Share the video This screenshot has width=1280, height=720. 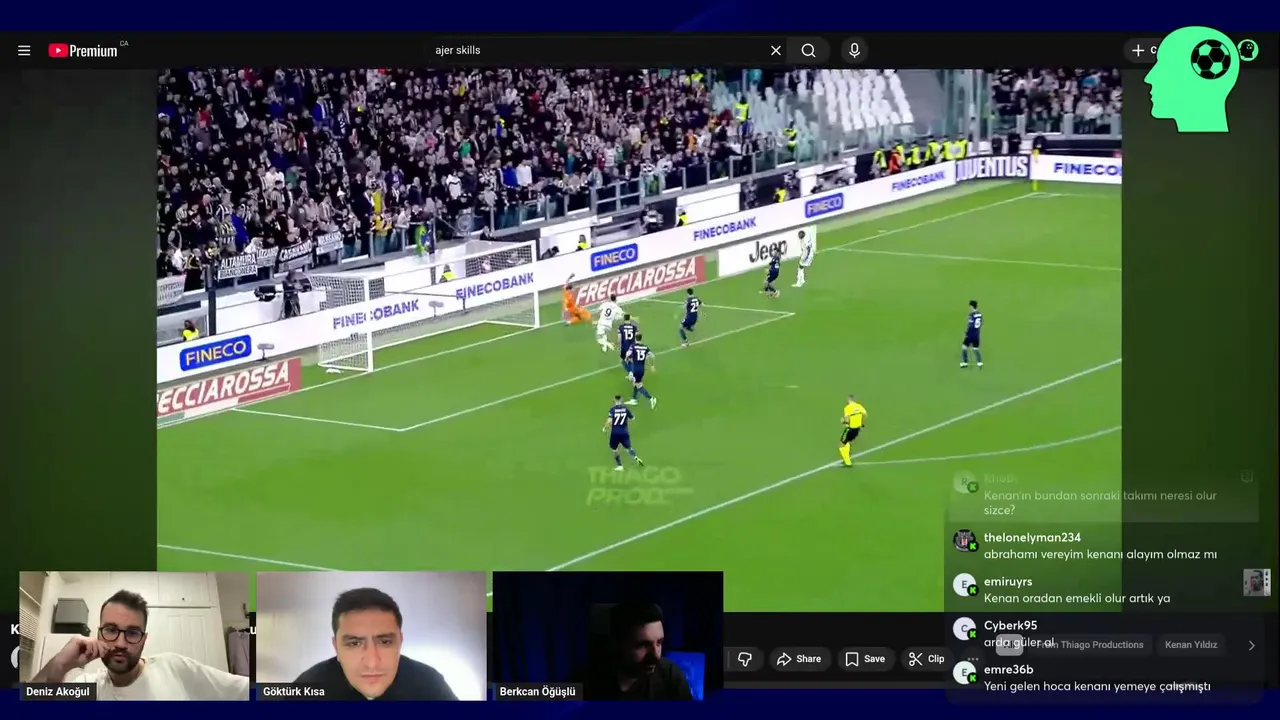pyautogui.click(x=799, y=659)
